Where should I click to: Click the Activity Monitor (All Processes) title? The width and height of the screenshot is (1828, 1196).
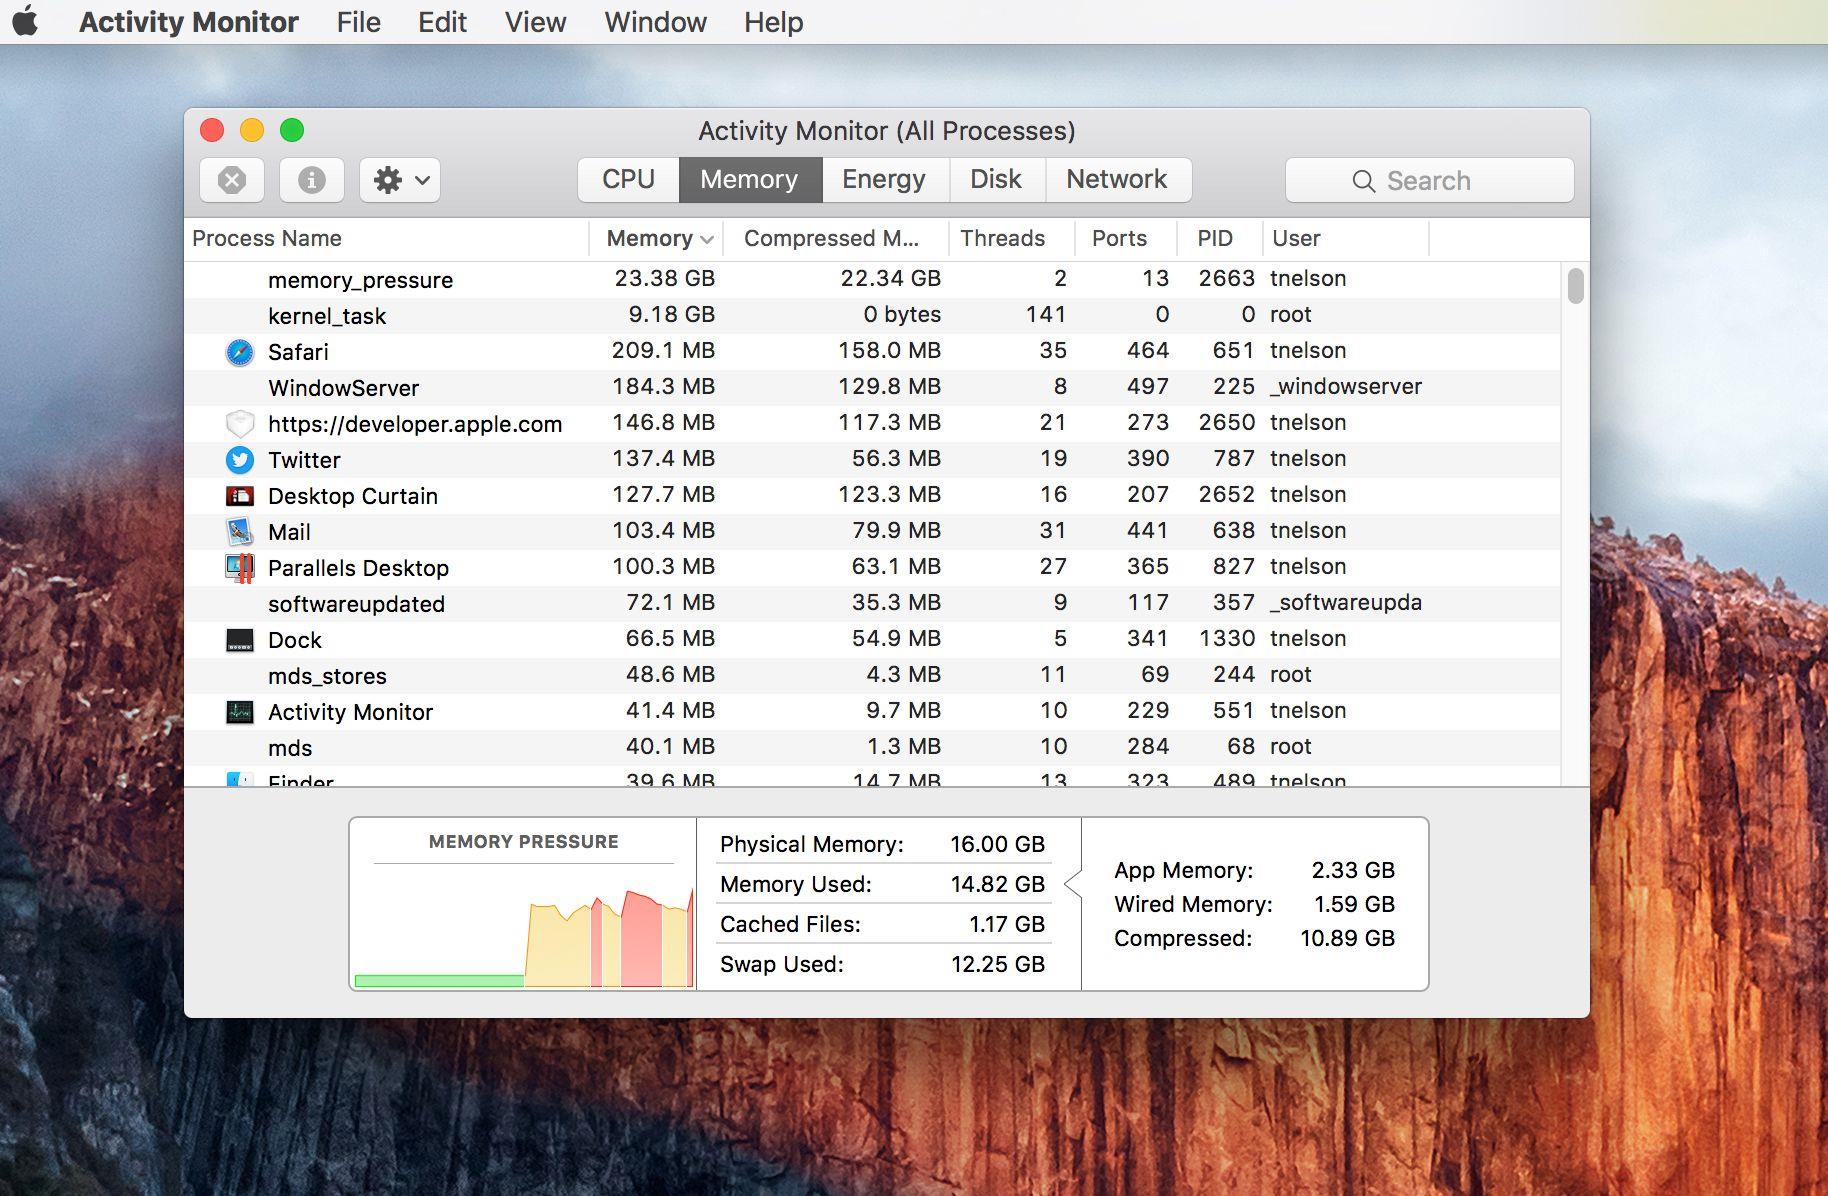tap(886, 131)
